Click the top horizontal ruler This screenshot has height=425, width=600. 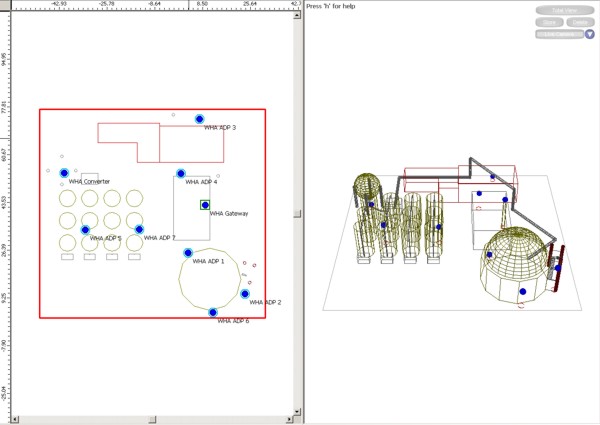[150, 4]
